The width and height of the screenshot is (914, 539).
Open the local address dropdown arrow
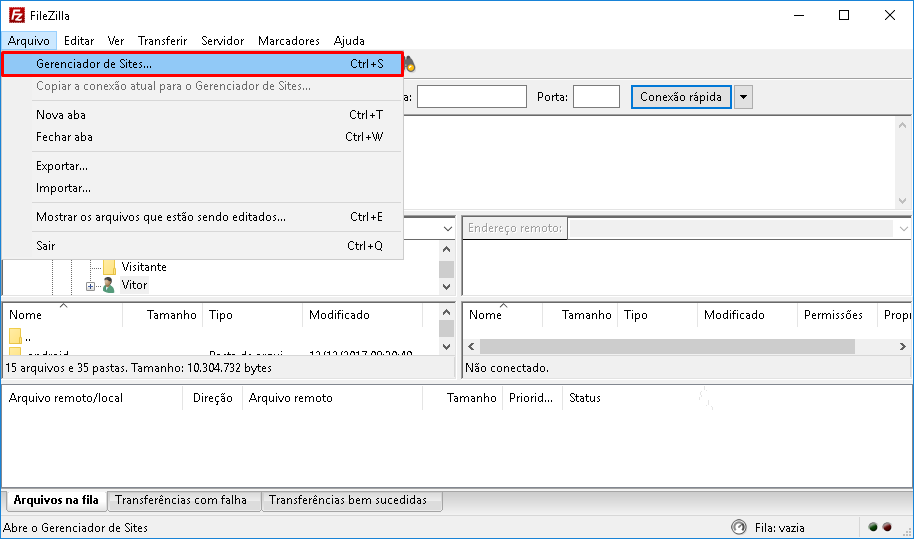447,228
